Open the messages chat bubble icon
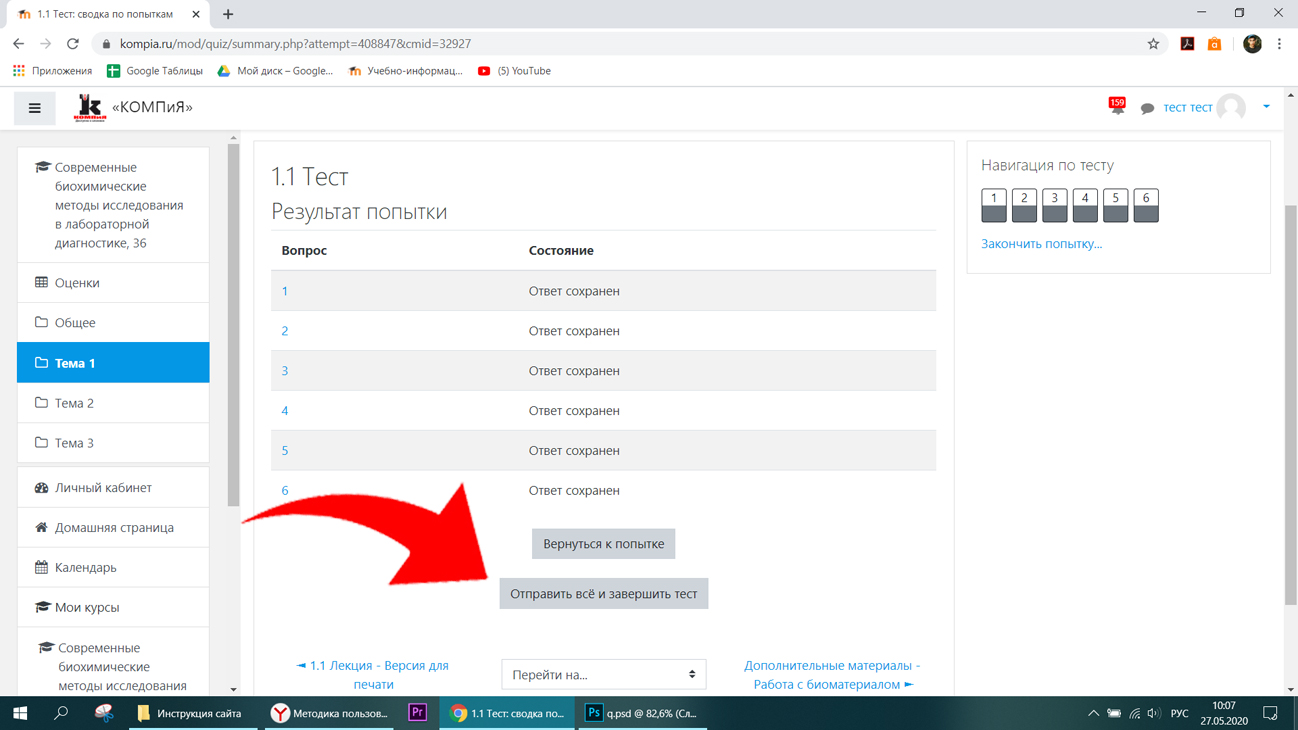The height and width of the screenshot is (730, 1298). click(1147, 108)
